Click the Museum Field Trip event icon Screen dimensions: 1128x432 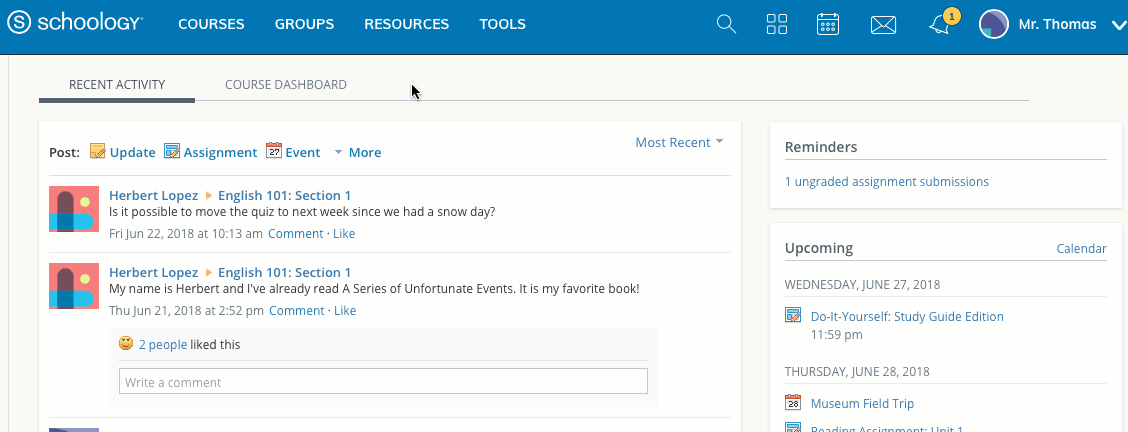pyautogui.click(x=793, y=403)
